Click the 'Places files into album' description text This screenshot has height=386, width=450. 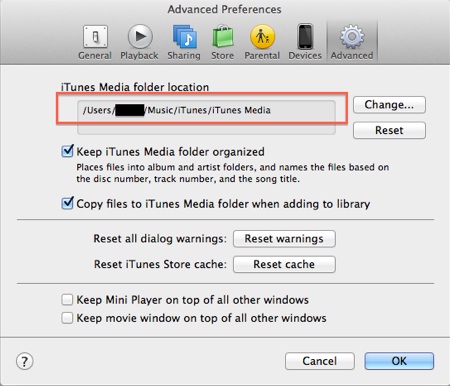click(233, 173)
